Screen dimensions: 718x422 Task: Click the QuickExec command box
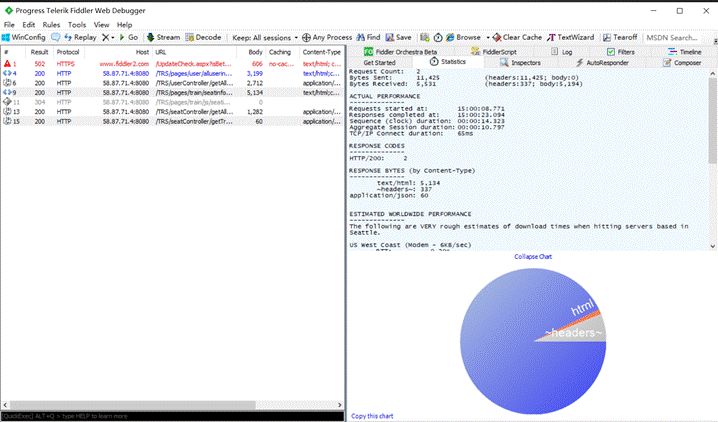tap(172, 416)
